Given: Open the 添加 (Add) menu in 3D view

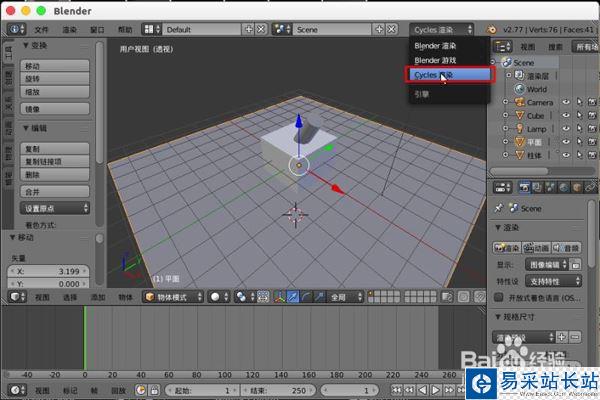Looking at the screenshot, I should [x=98, y=297].
